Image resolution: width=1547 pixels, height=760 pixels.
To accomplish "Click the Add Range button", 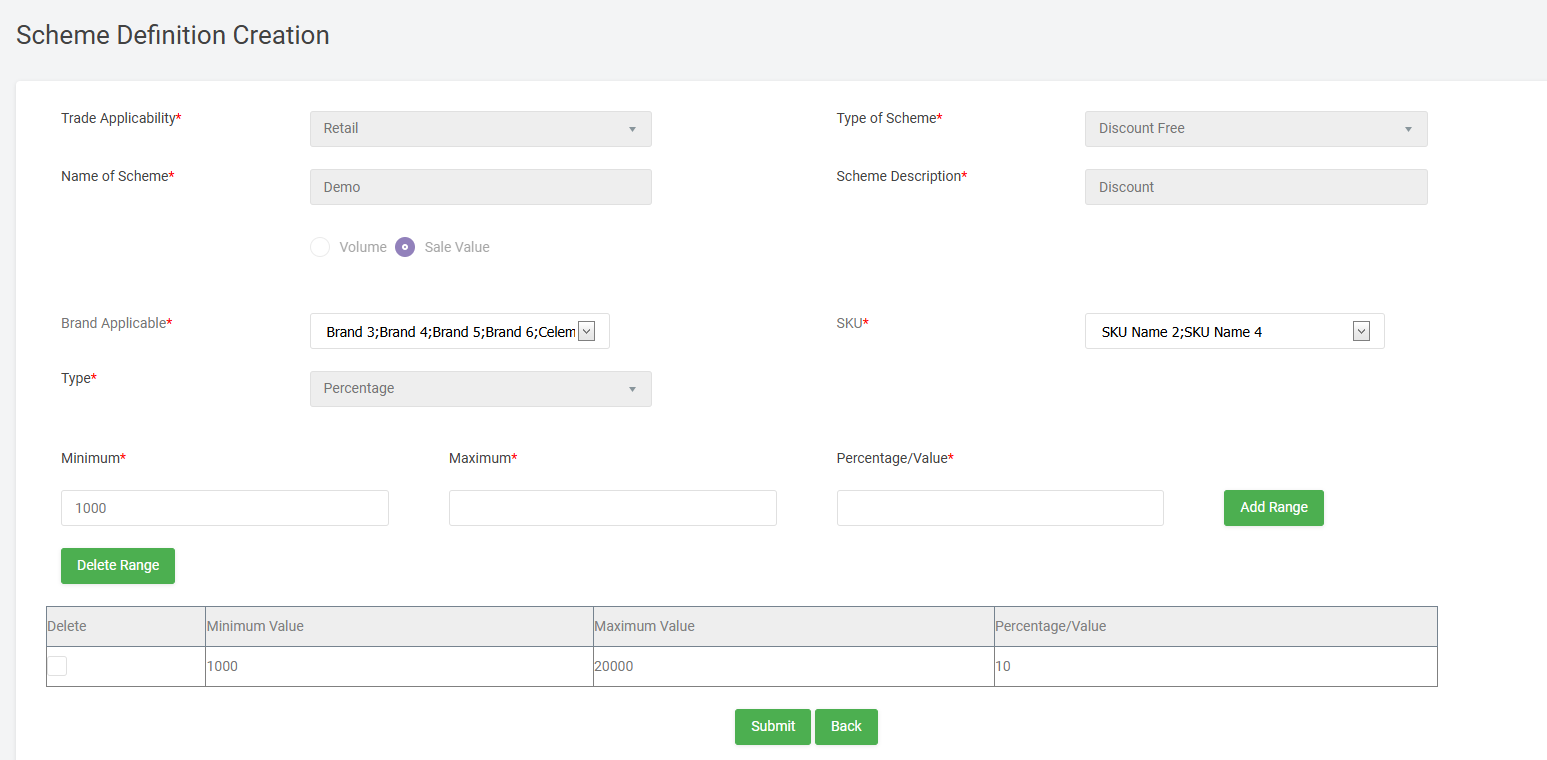I will pos(1274,508).
